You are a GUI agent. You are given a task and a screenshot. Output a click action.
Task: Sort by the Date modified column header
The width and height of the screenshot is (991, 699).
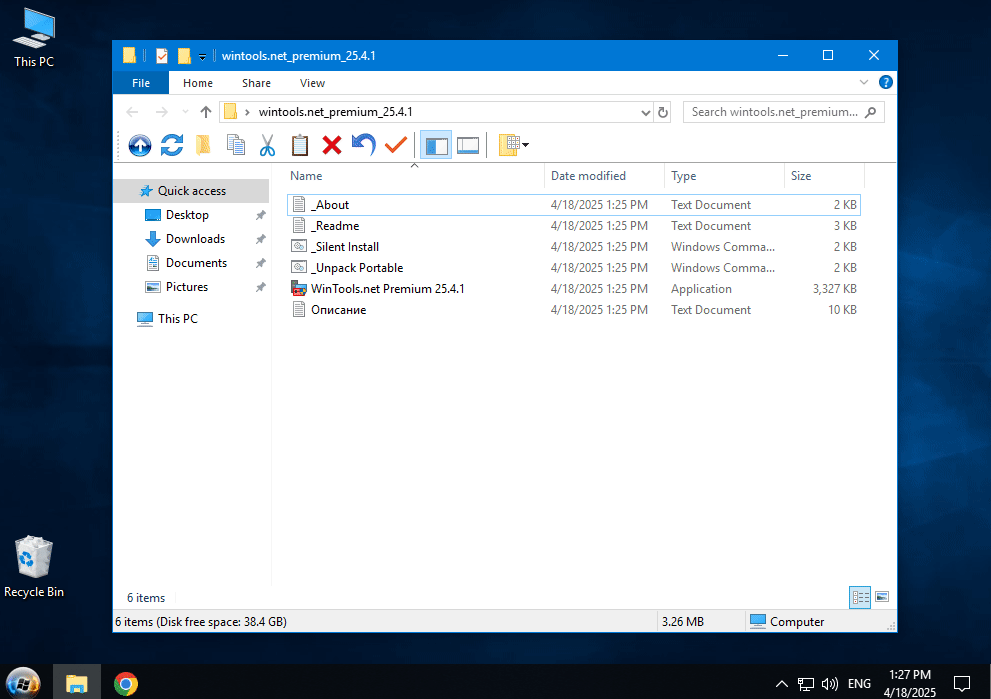604,176
